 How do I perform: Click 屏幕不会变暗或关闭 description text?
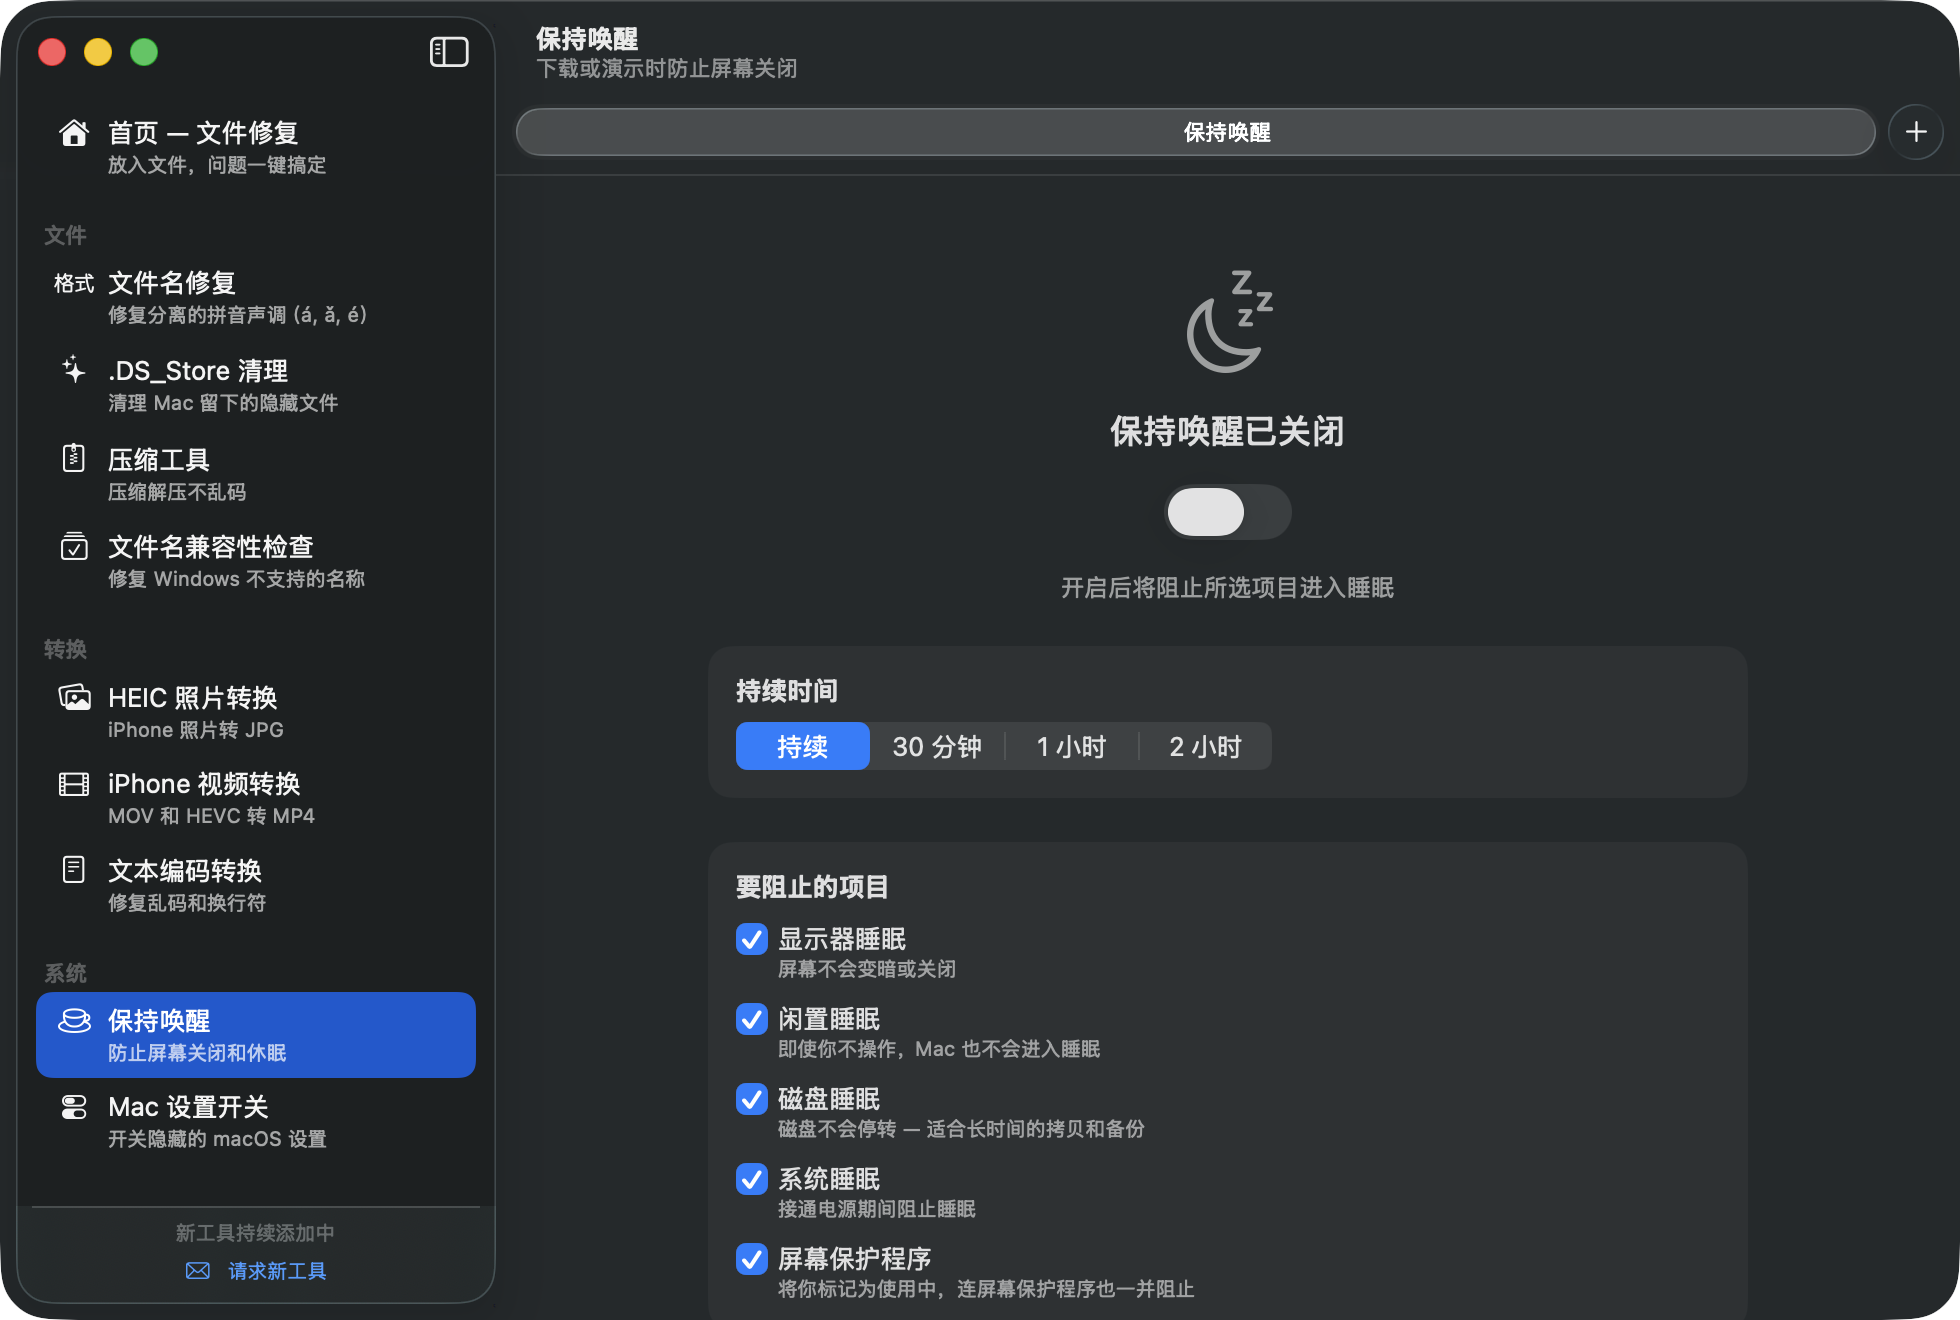(x=867, y=969)
